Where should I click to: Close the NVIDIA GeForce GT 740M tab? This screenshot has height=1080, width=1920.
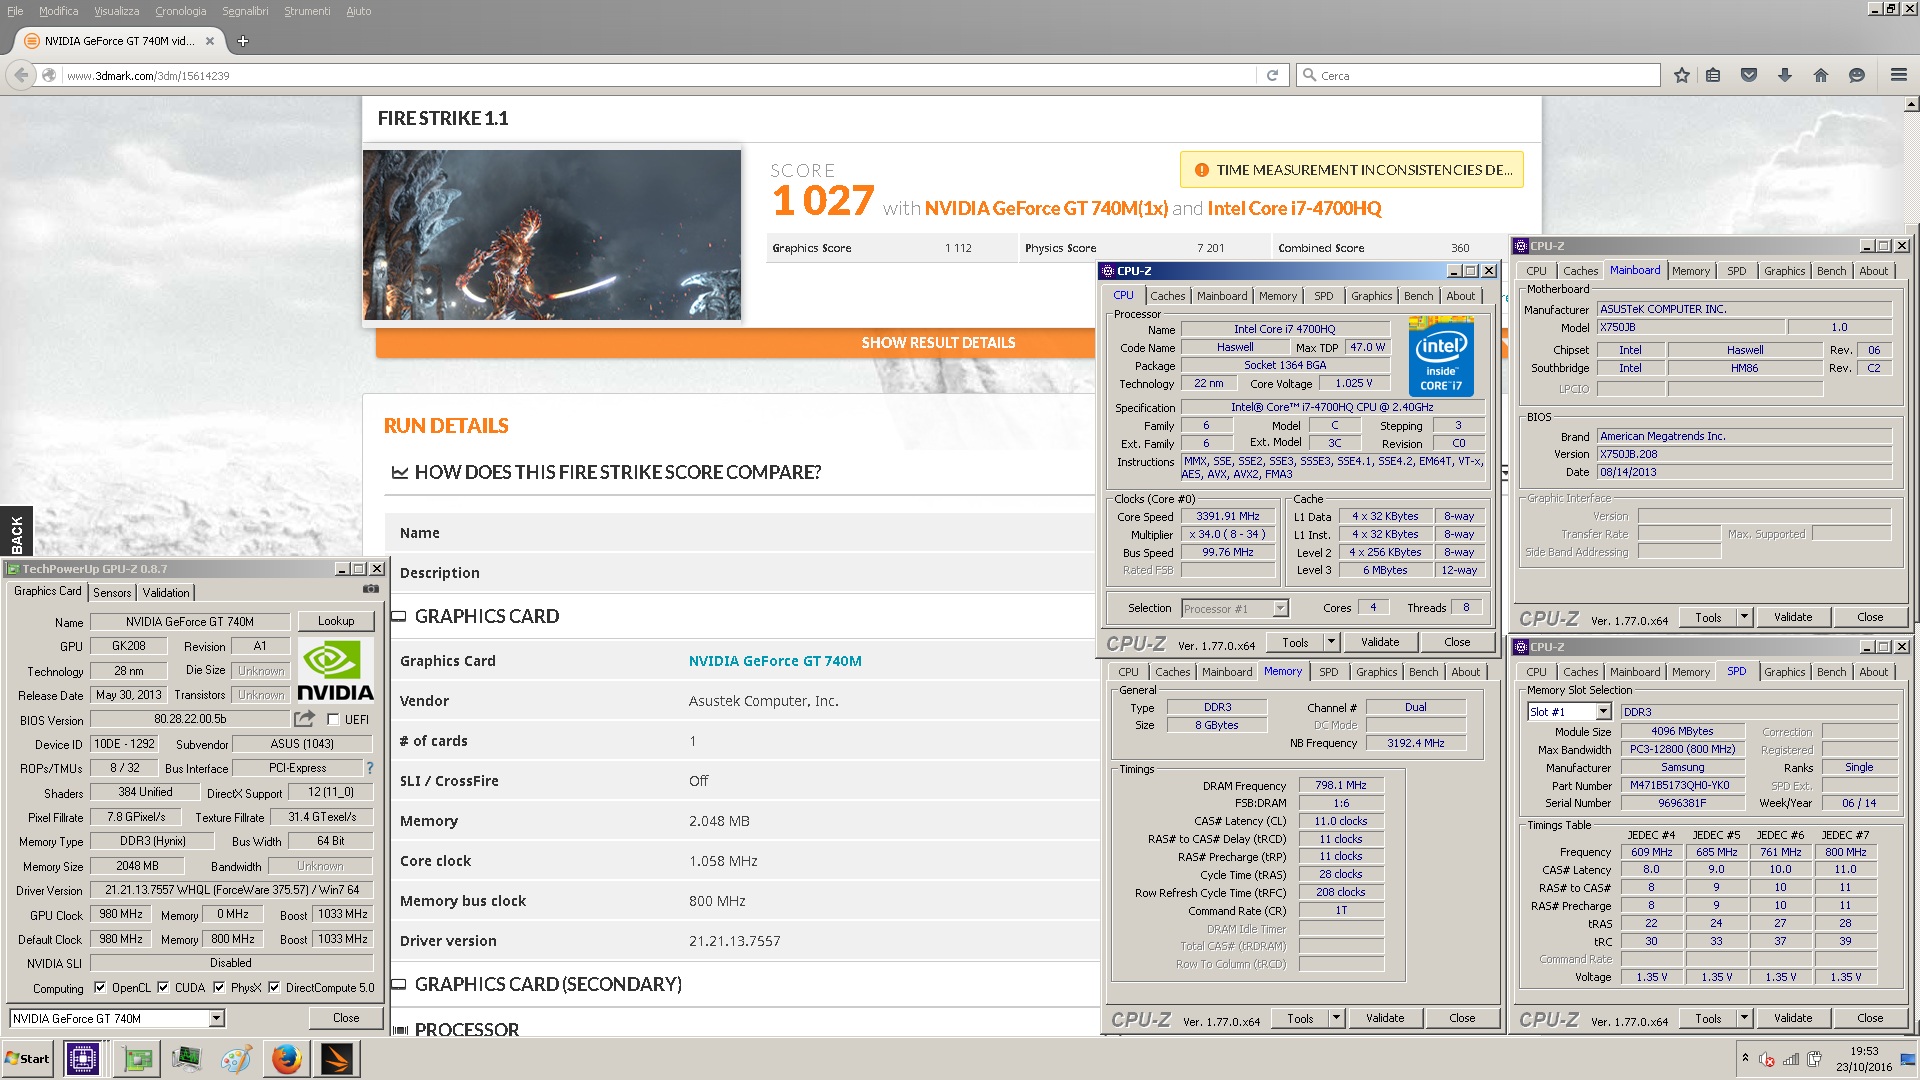coord(210,41)
